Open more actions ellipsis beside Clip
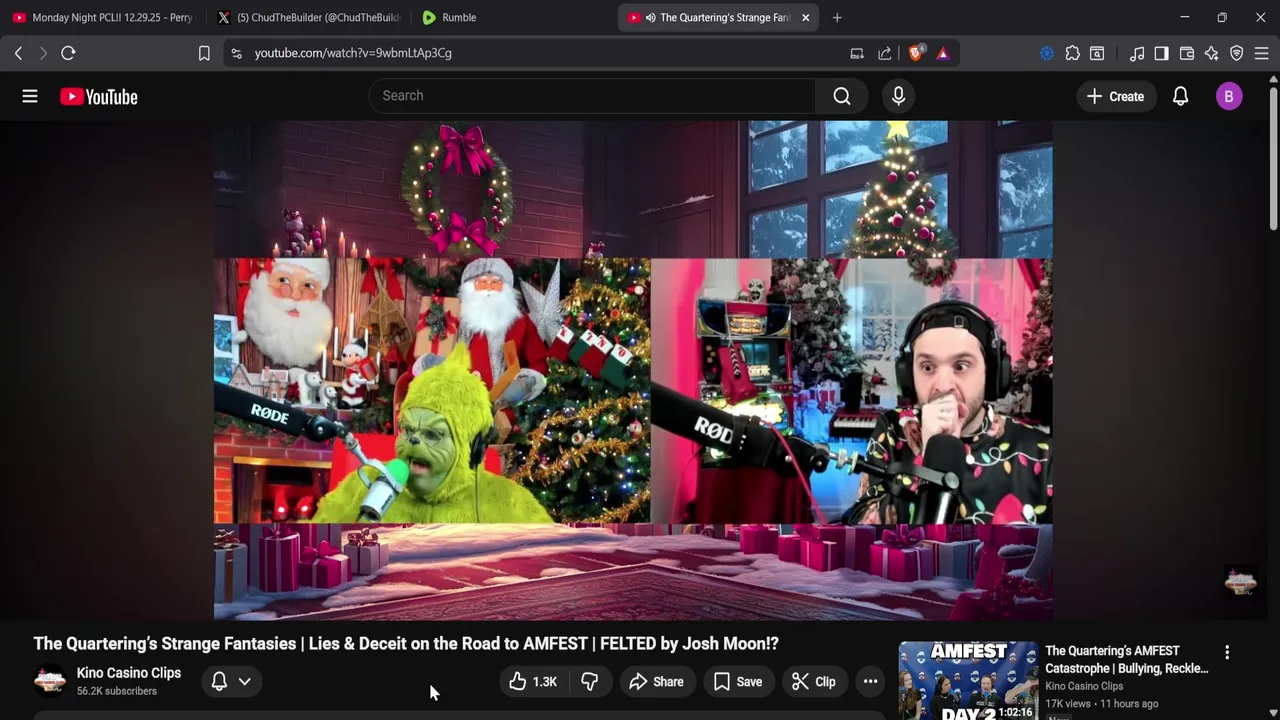1280x720 pixels. [x=871, y=682]
